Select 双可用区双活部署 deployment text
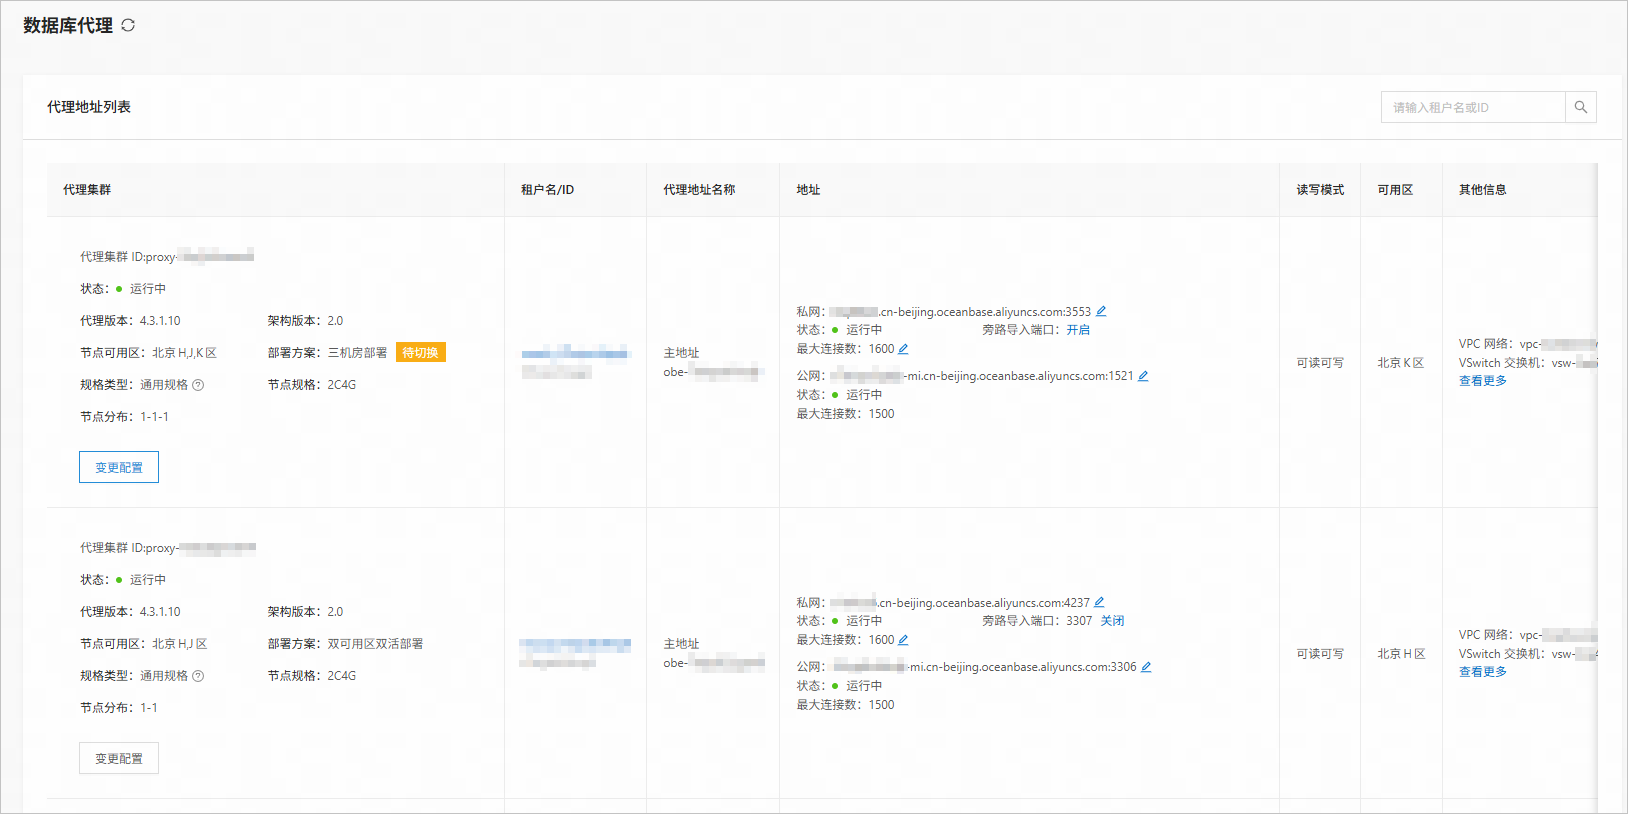Screen dimensions: 1628x814 point(375,644)
